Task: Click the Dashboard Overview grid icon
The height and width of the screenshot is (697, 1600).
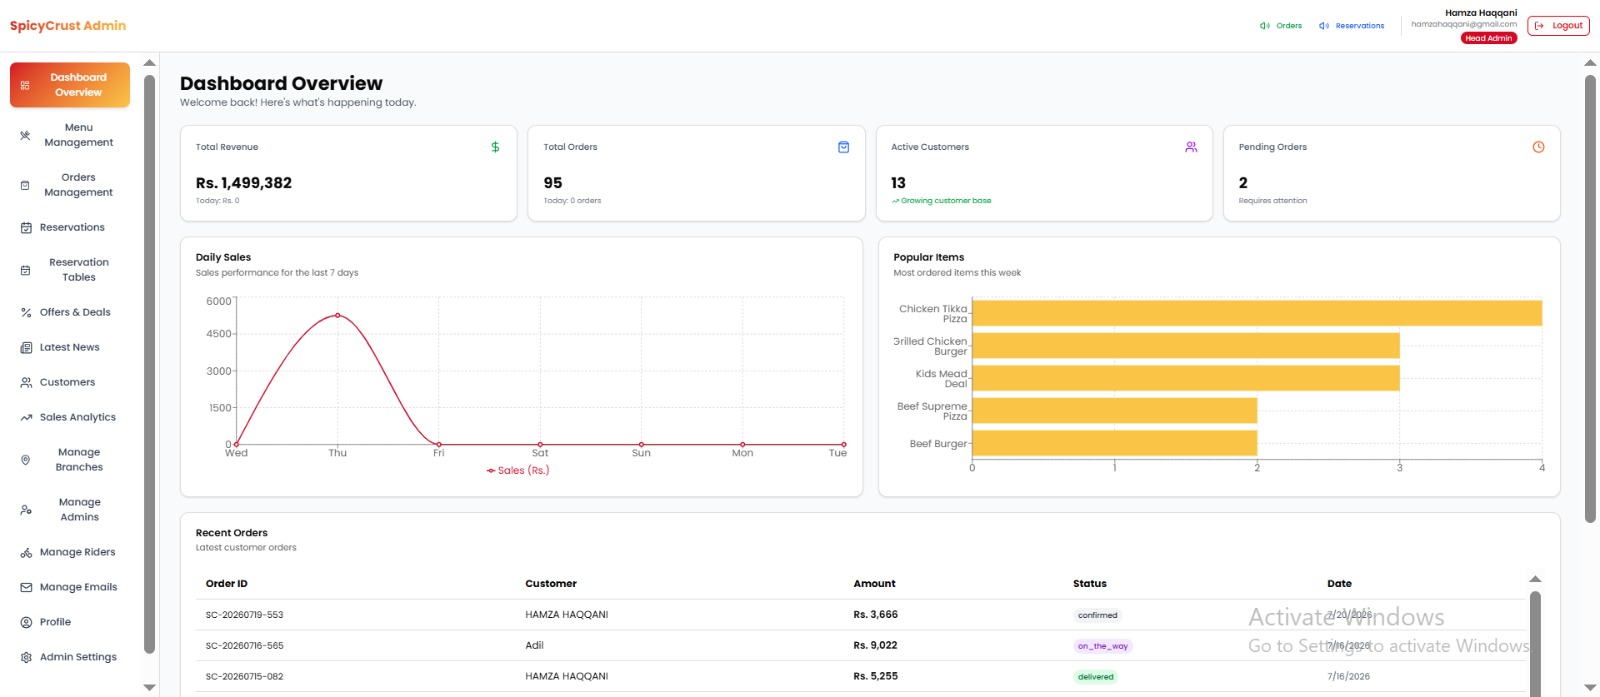Action: coord(25,85)
